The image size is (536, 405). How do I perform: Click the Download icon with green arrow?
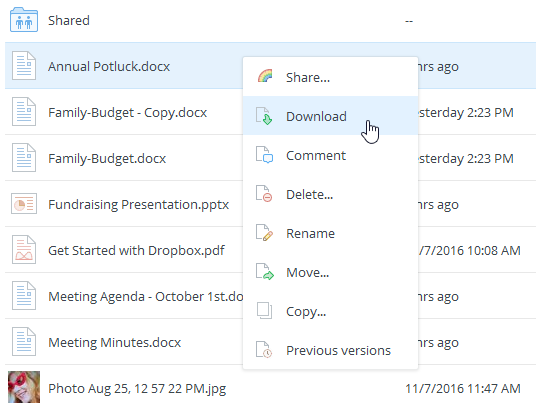264,116
